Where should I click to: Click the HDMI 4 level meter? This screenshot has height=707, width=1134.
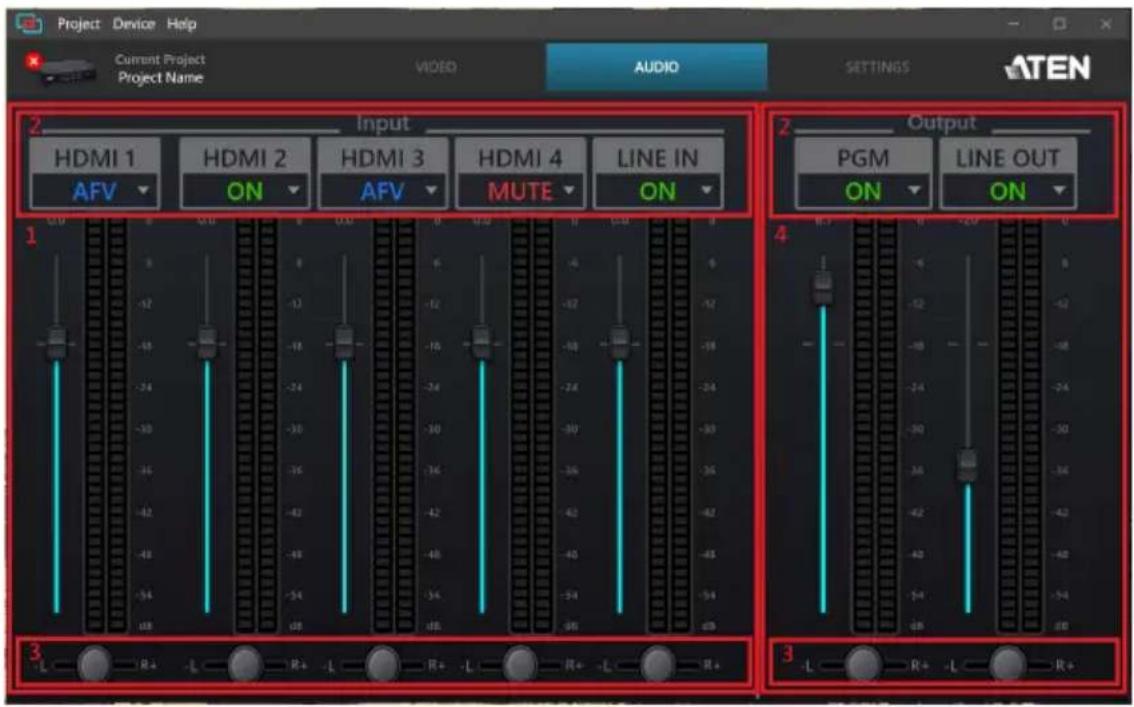point(532,425)
